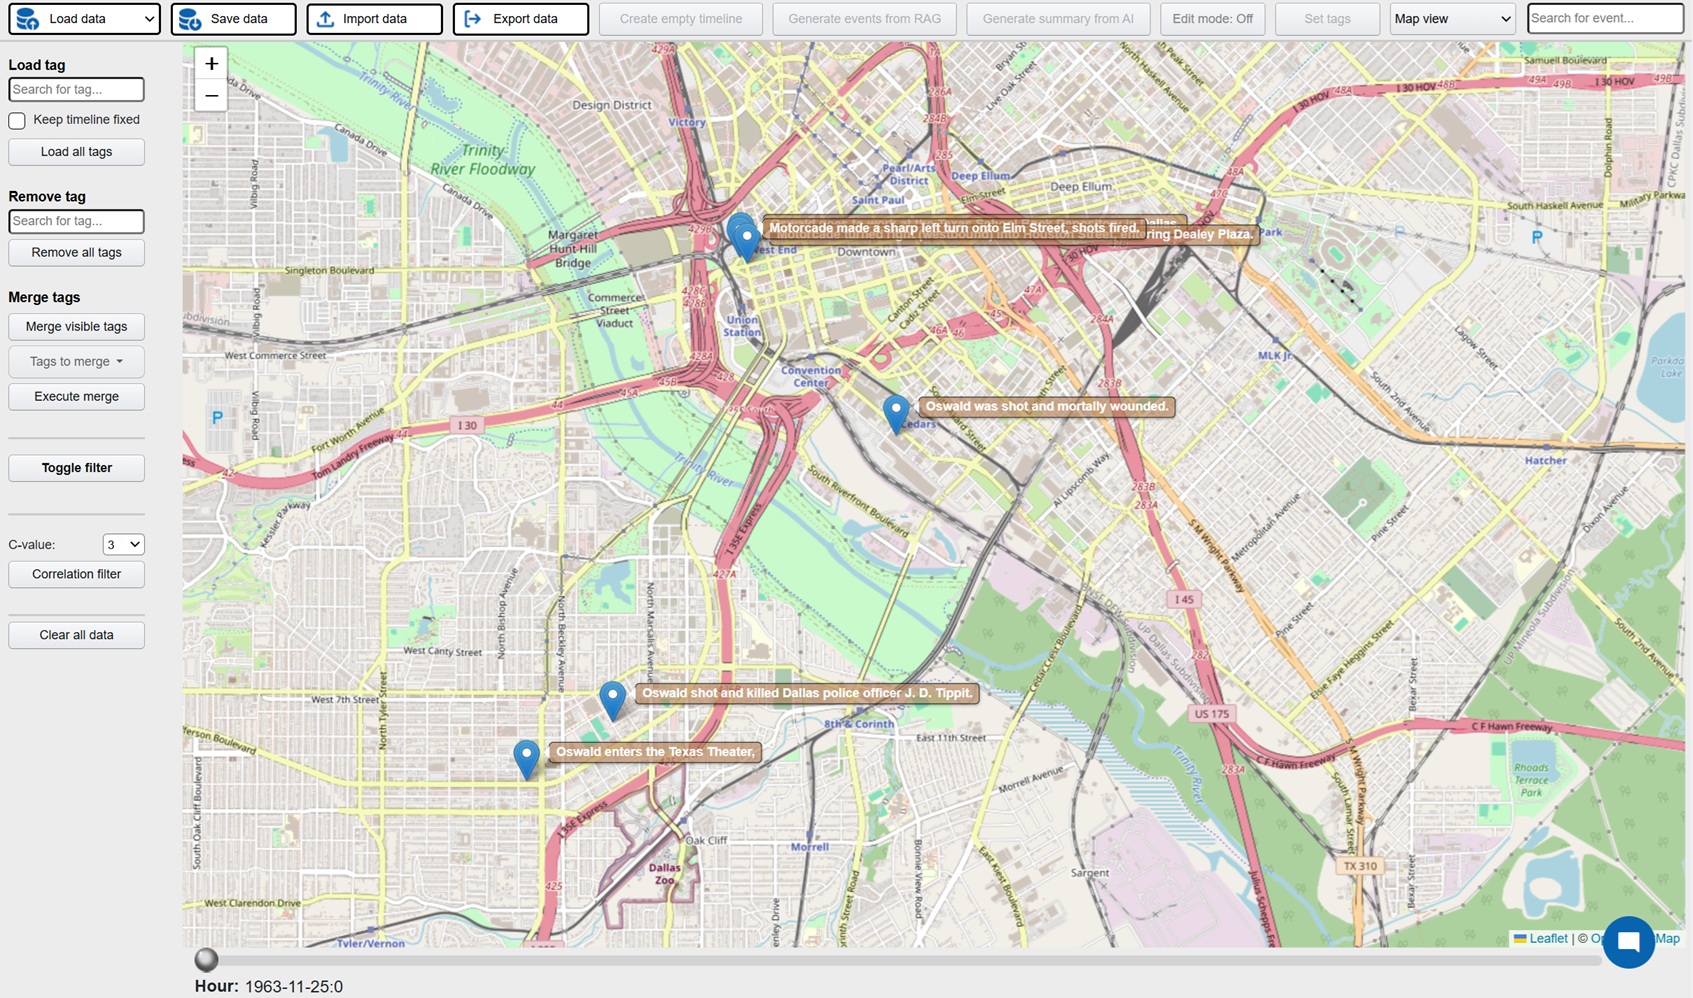Image resolution: width=1693 pixels, height=998 pixels.
Task: Click the Load all tags button
Action: click(x=76, y=152)
